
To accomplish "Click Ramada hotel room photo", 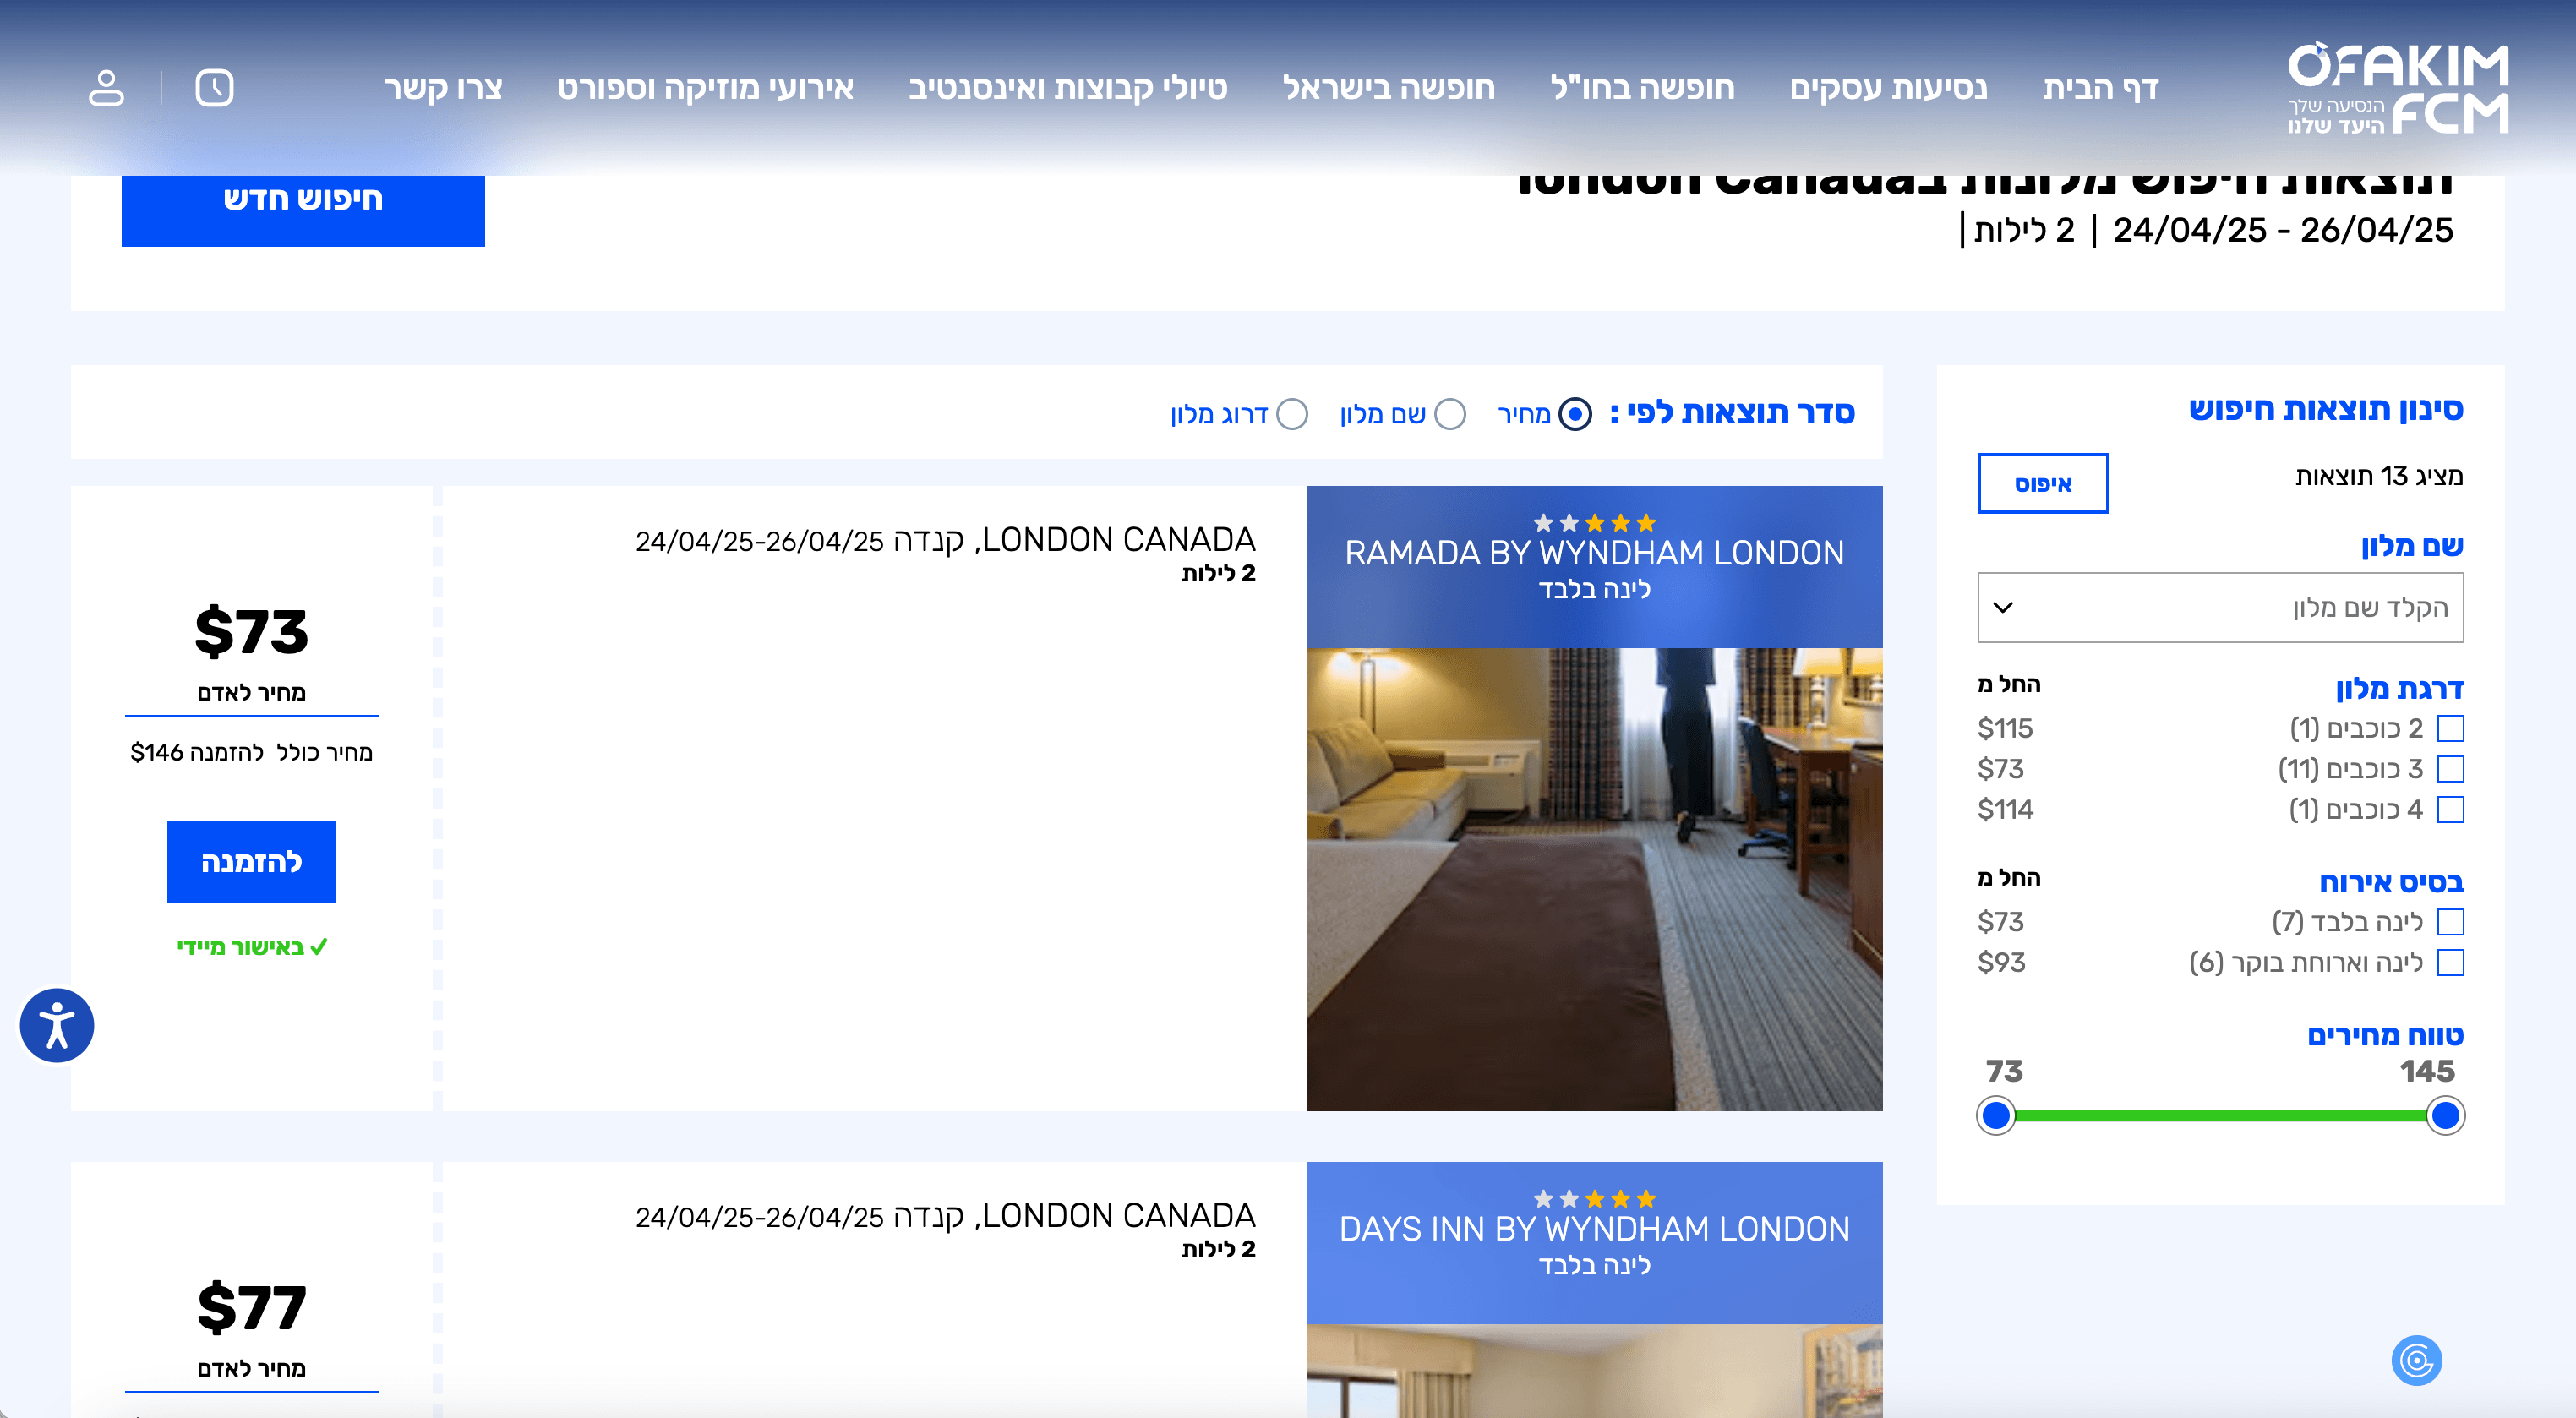I will pyautogui.click(x=1594, y=878).
